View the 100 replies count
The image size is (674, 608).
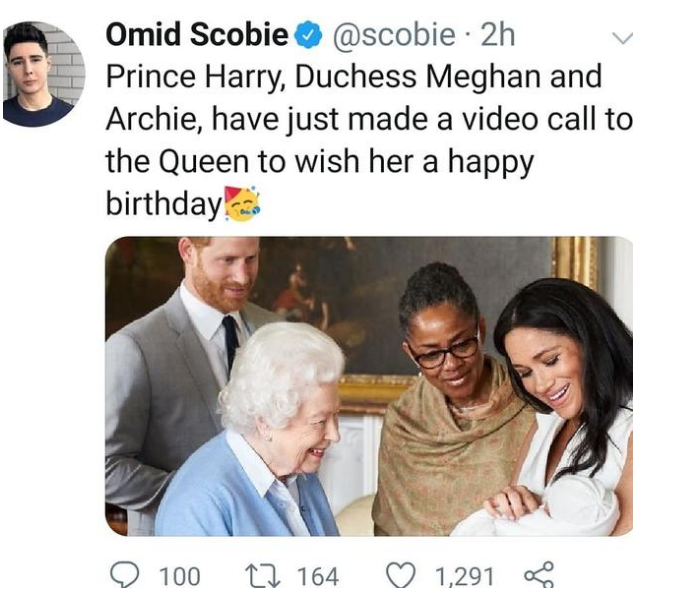[x=180, y=577]
